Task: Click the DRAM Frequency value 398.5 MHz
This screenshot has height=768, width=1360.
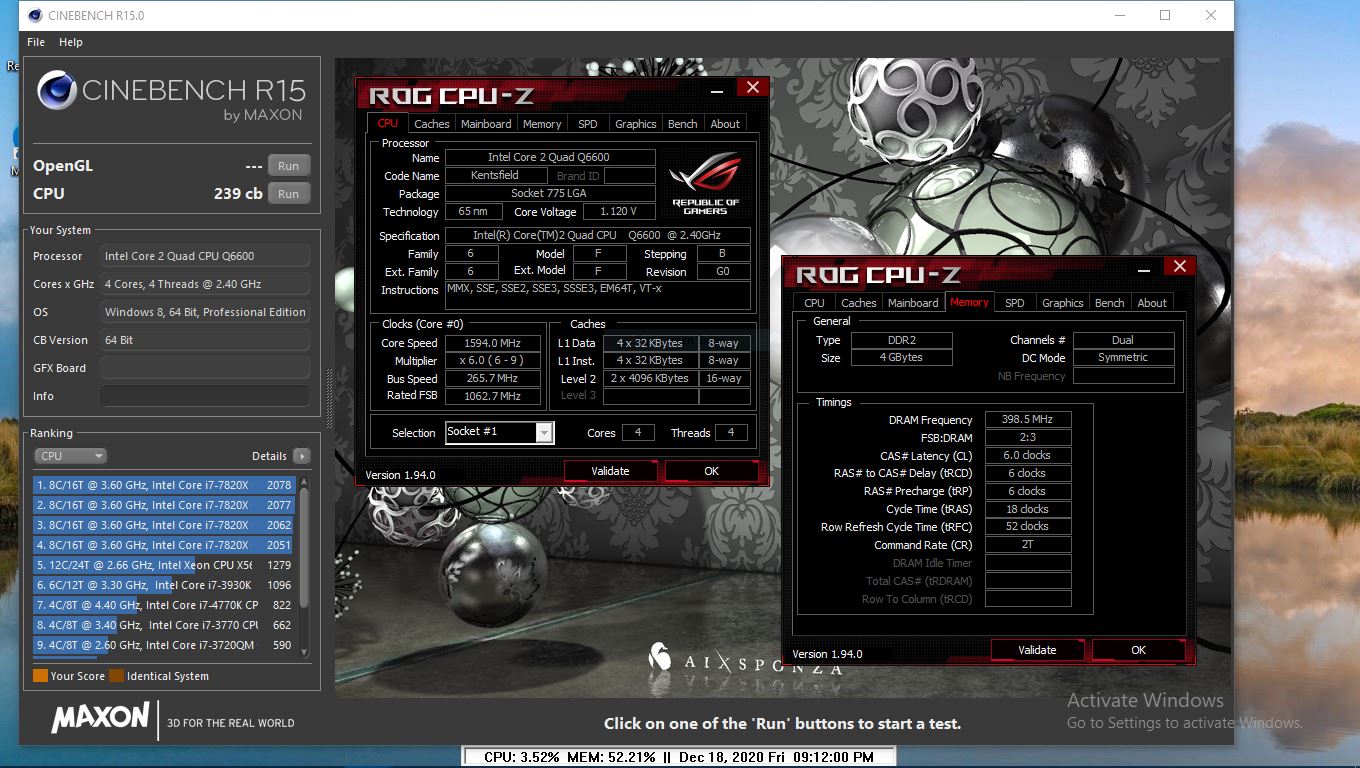Action: (1028, 420)
